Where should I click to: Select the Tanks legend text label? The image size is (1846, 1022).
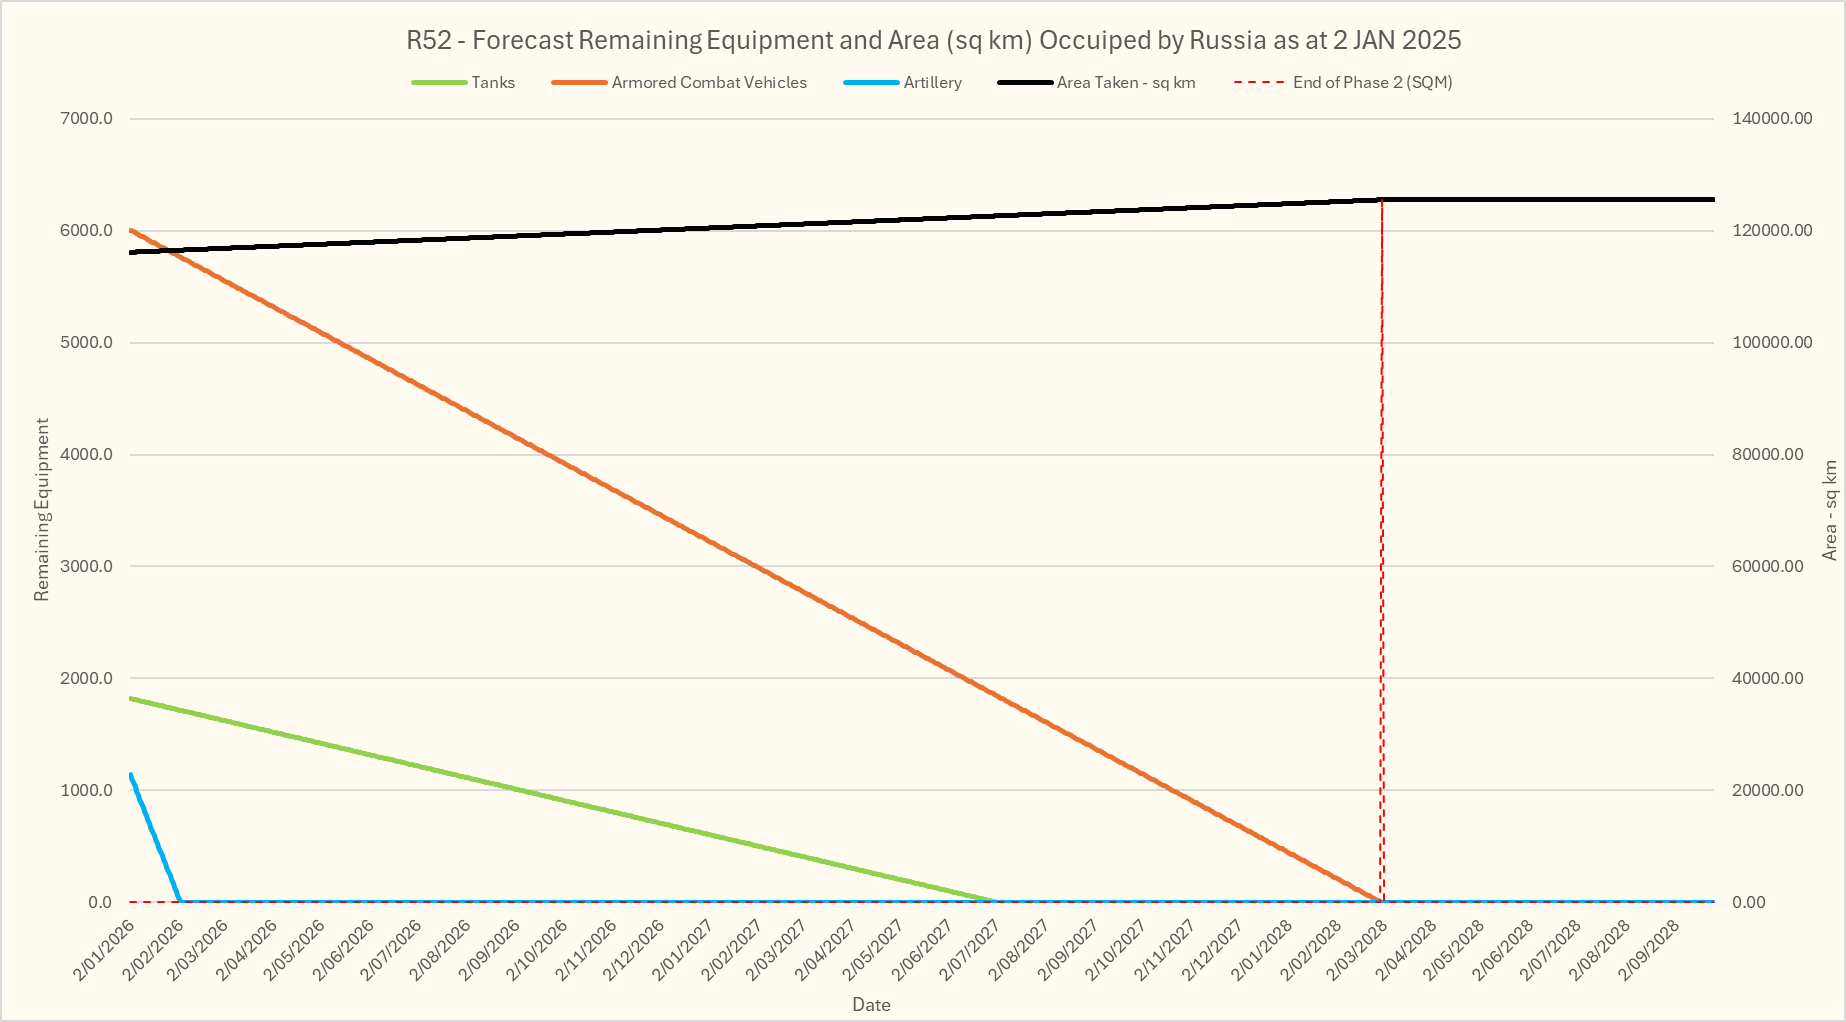(493, 83)
